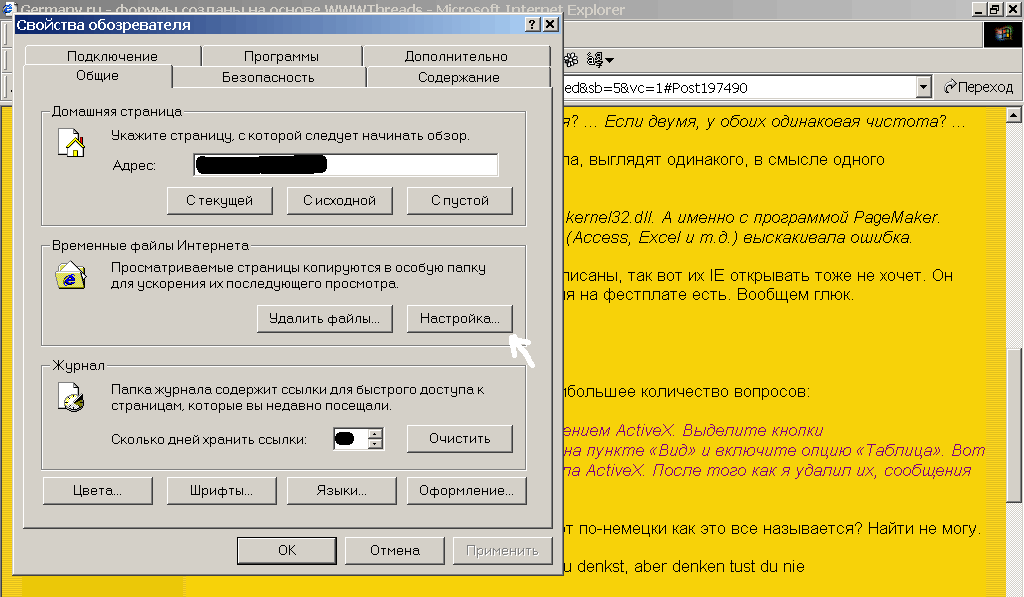The width and height of the screenshot is (1024, 597).
Task: Select the Подключение tab
Action: point(112,56)
